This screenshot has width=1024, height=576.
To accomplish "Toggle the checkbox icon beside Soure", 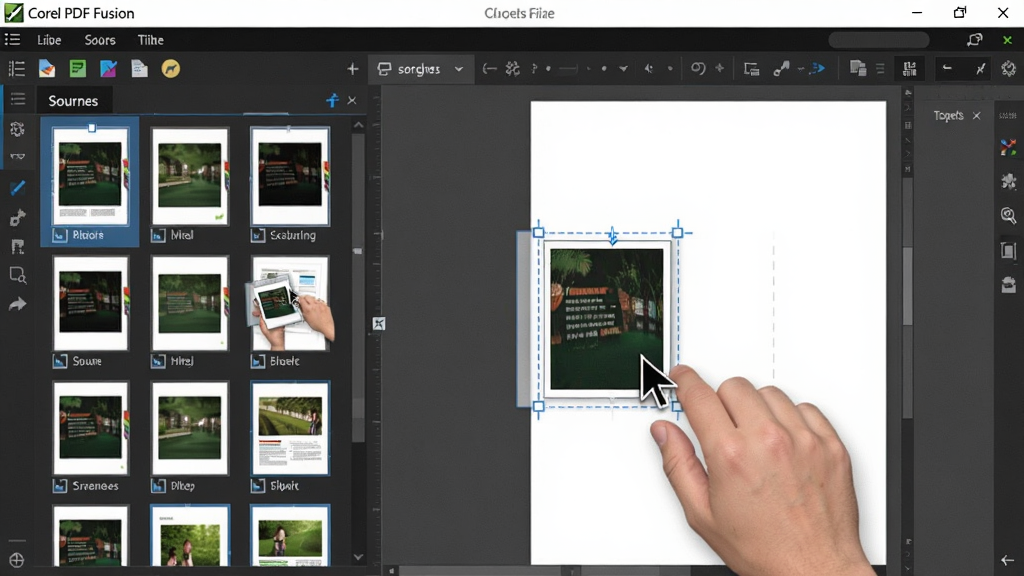I will click(x=60, y=360).
